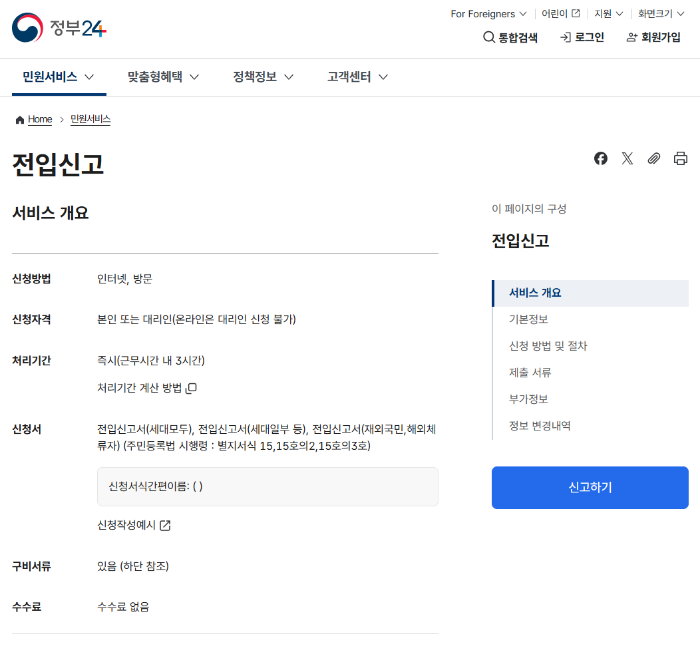Open 맞춤형혜택 menu
This screenshot has width=700, height=650.
point(163,77)
